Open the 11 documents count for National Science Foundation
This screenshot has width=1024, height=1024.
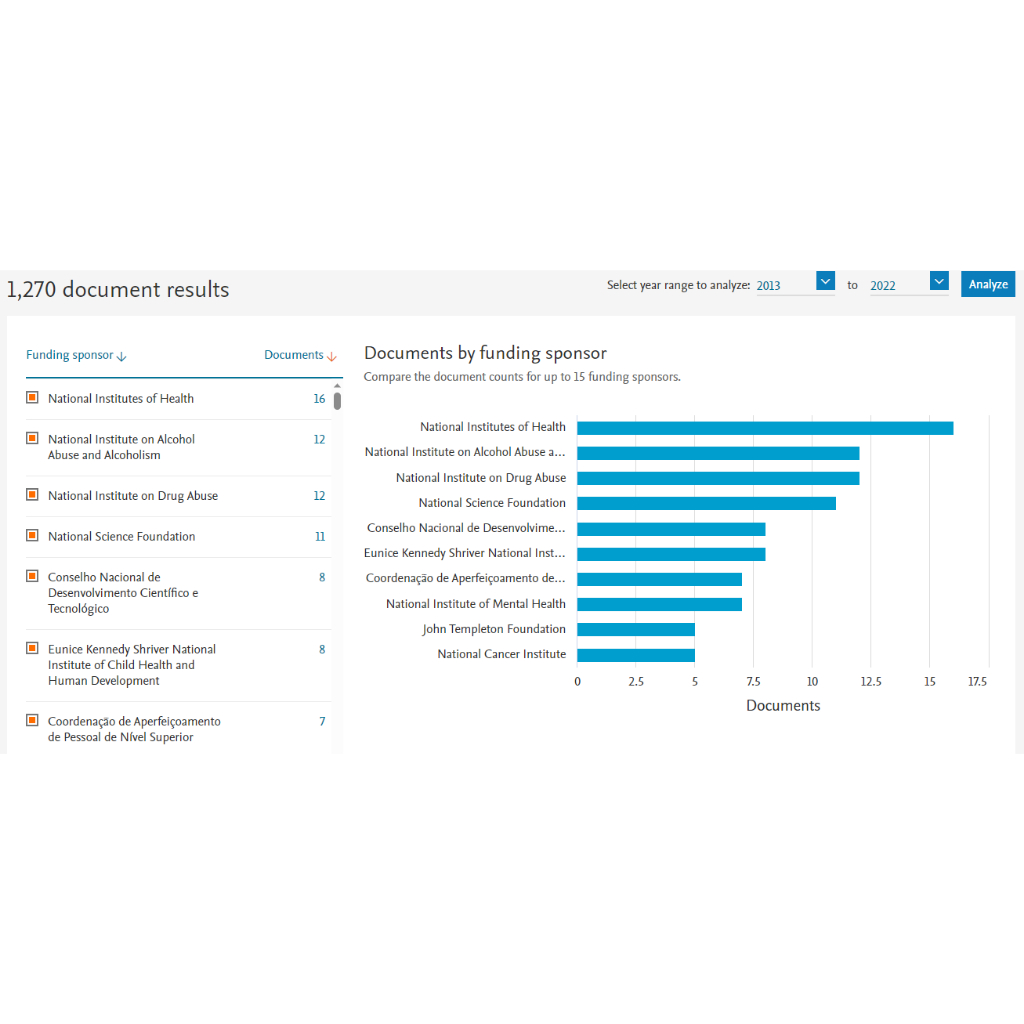click(319, 536)
